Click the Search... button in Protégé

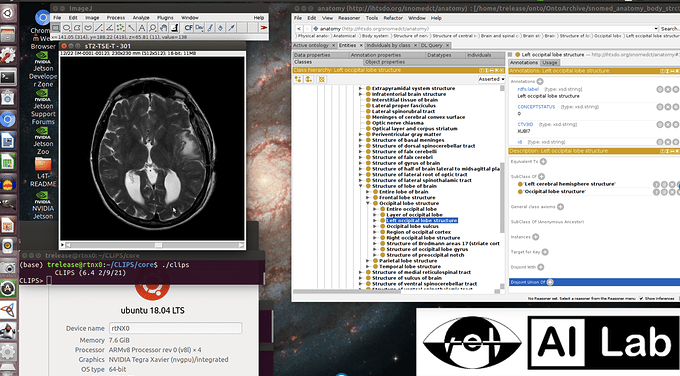click(x=670, y=29)
